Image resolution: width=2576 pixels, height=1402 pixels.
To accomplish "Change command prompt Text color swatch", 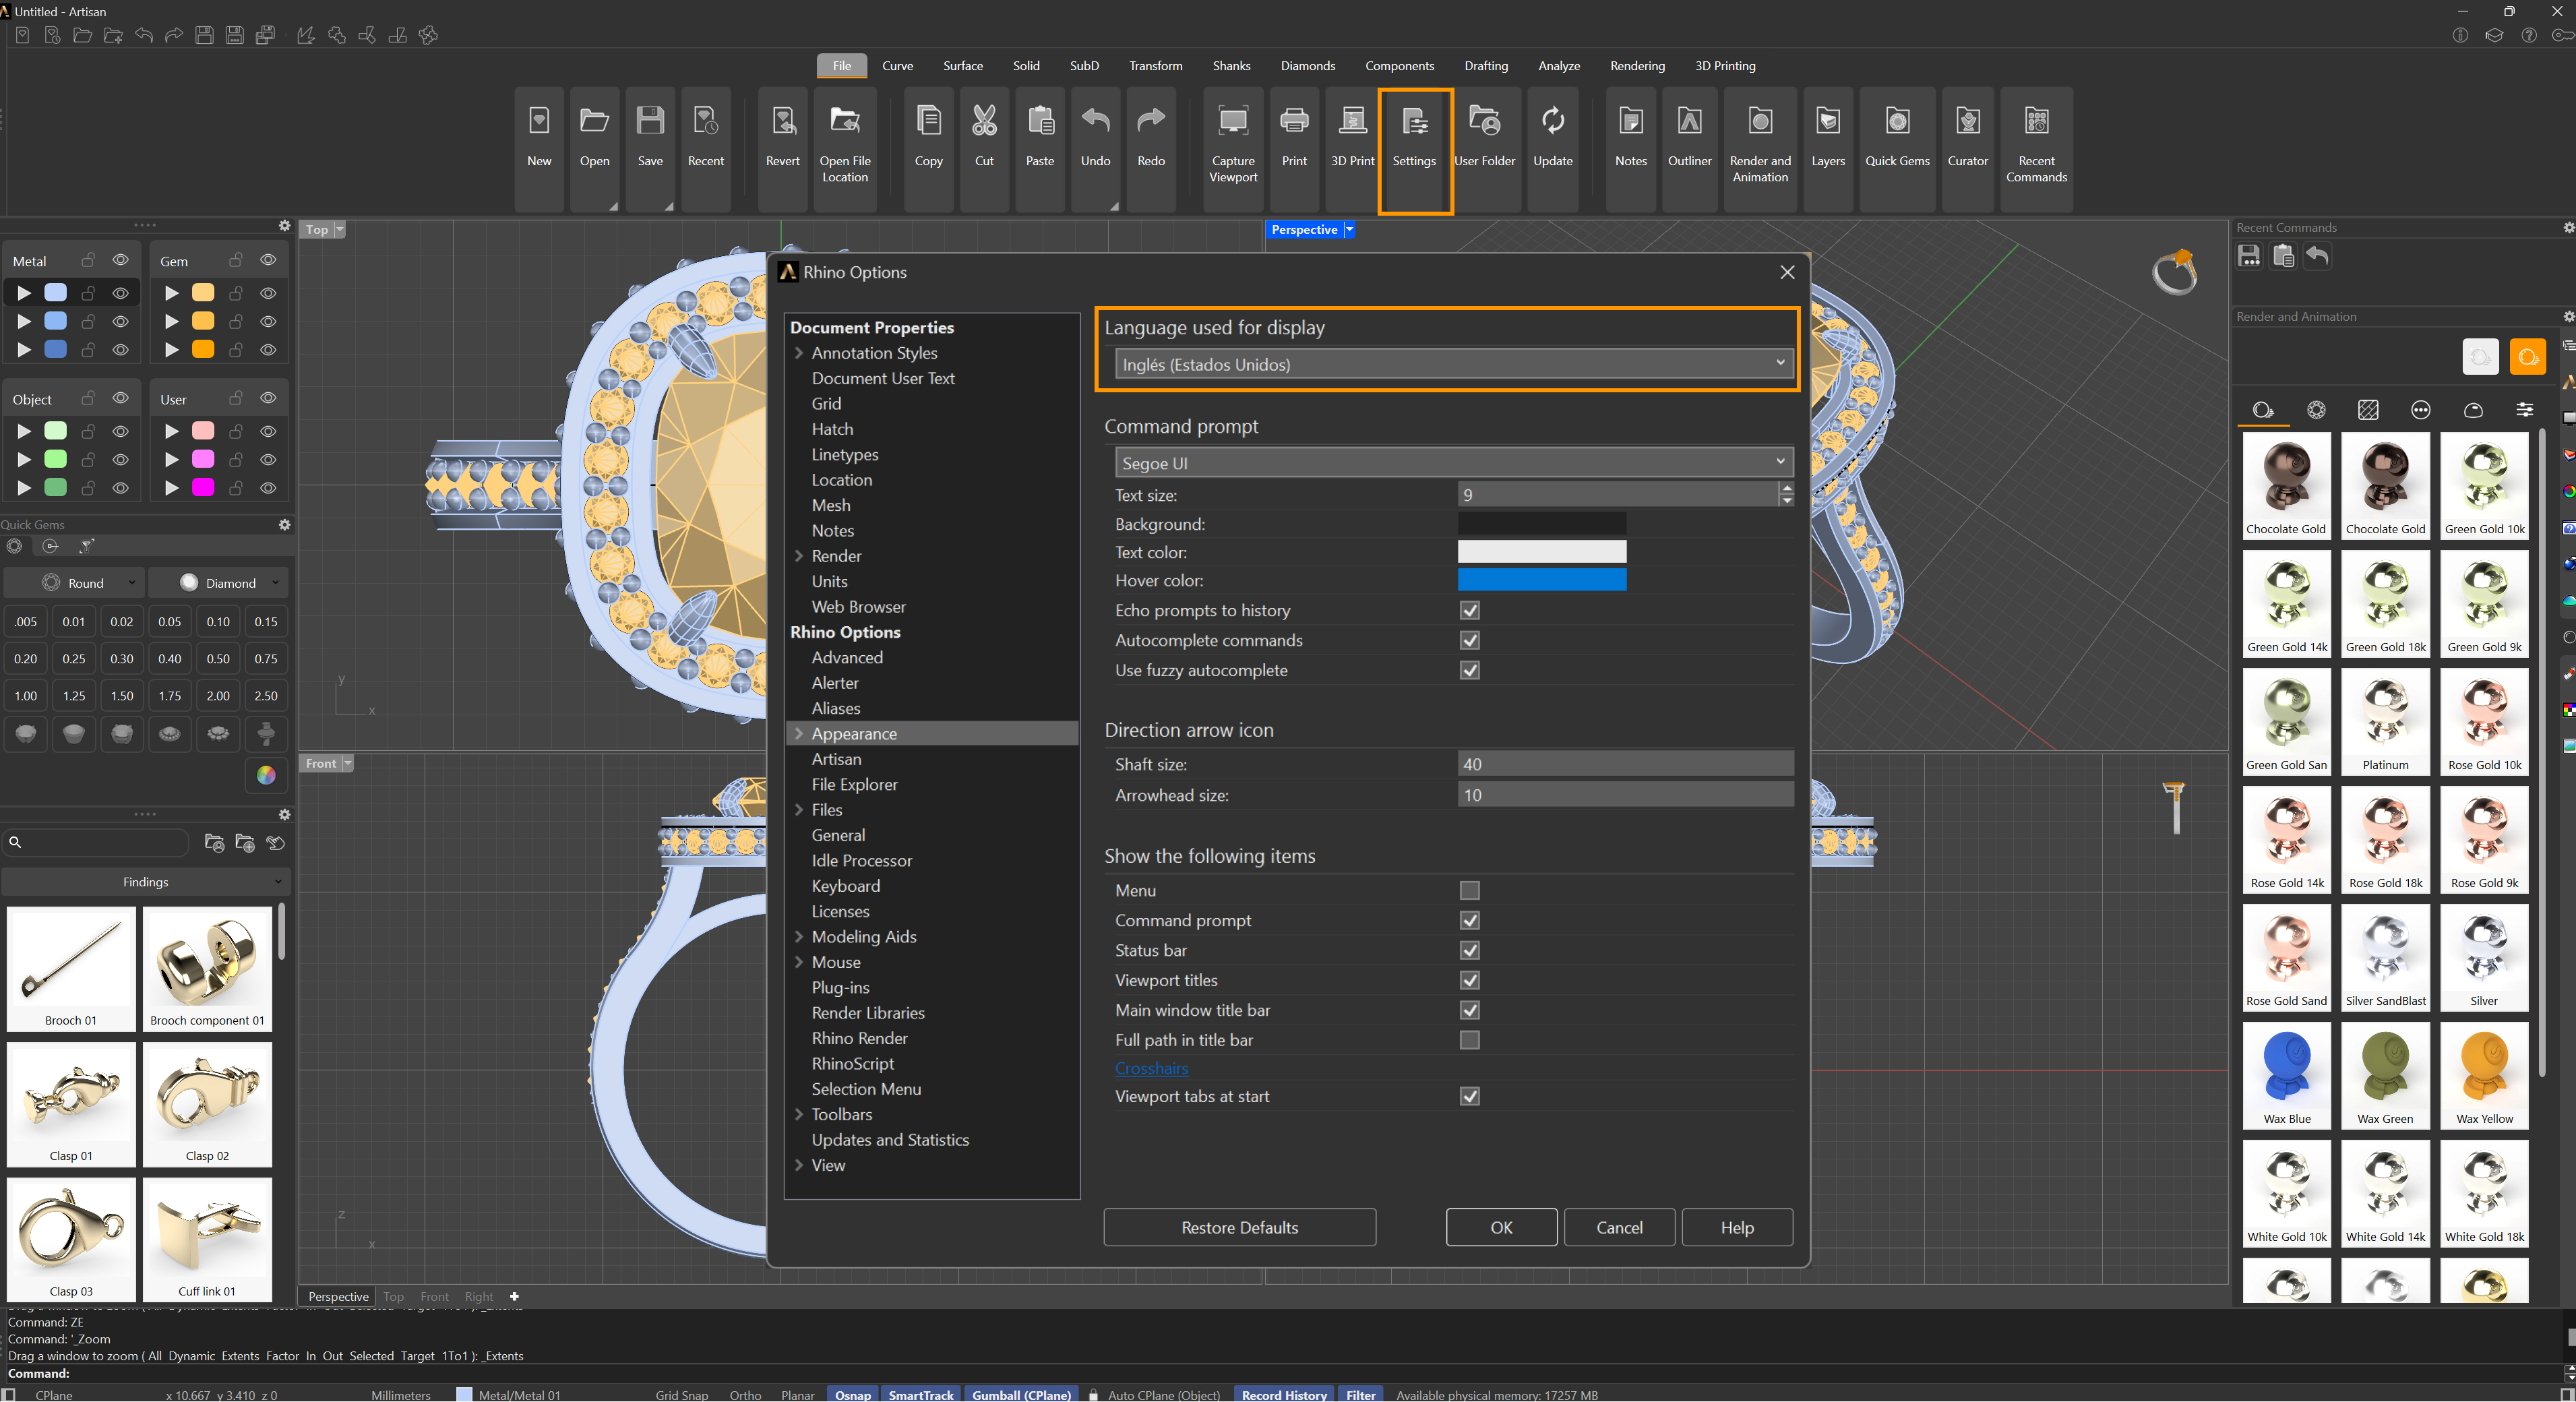I will tap(1542, 552).
